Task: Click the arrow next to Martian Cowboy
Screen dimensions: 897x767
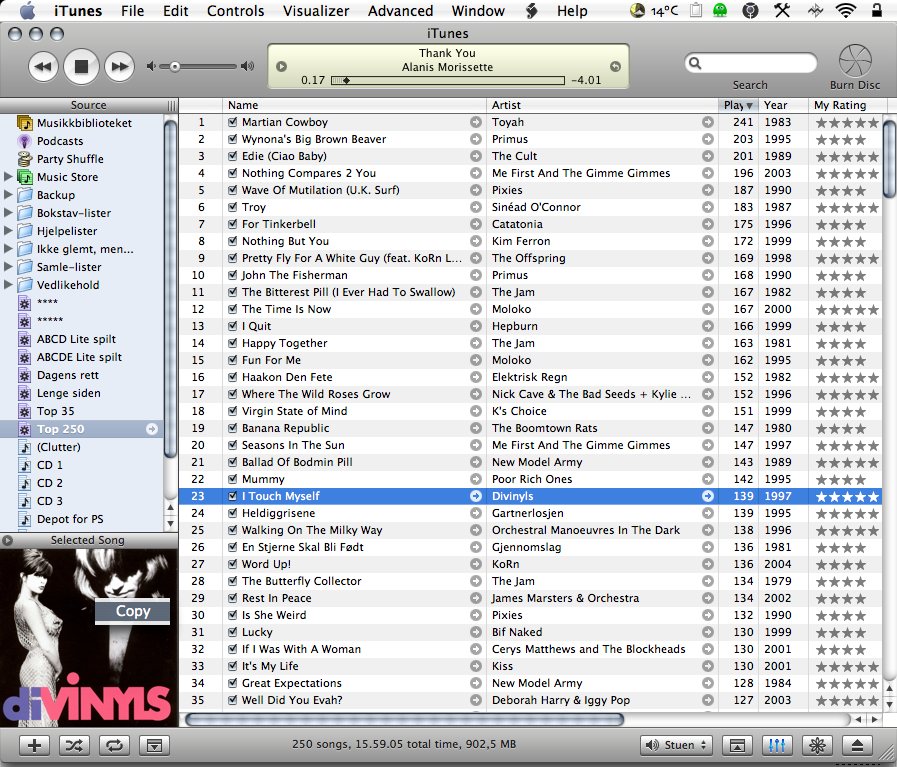Action: coord(476,122)
